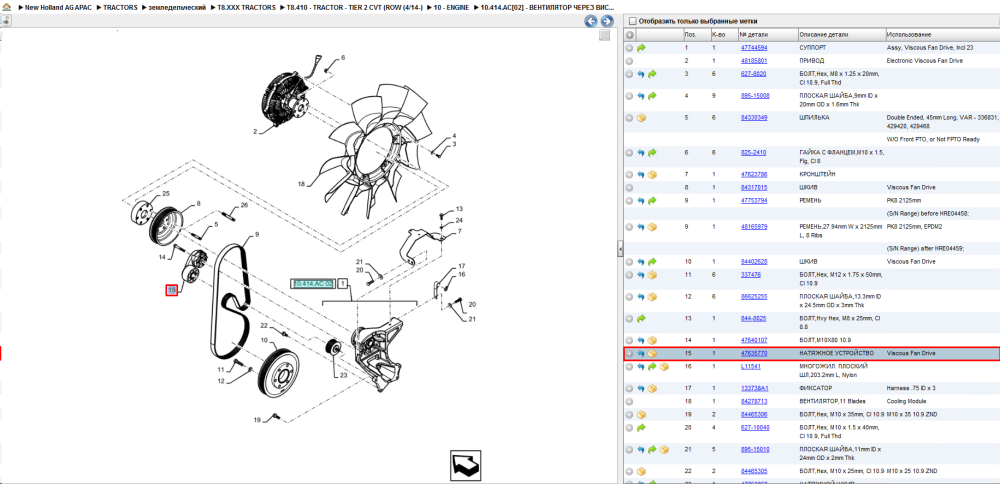Select the 'ШПИЛЬКА' description cell

click(x=812, y=118)
